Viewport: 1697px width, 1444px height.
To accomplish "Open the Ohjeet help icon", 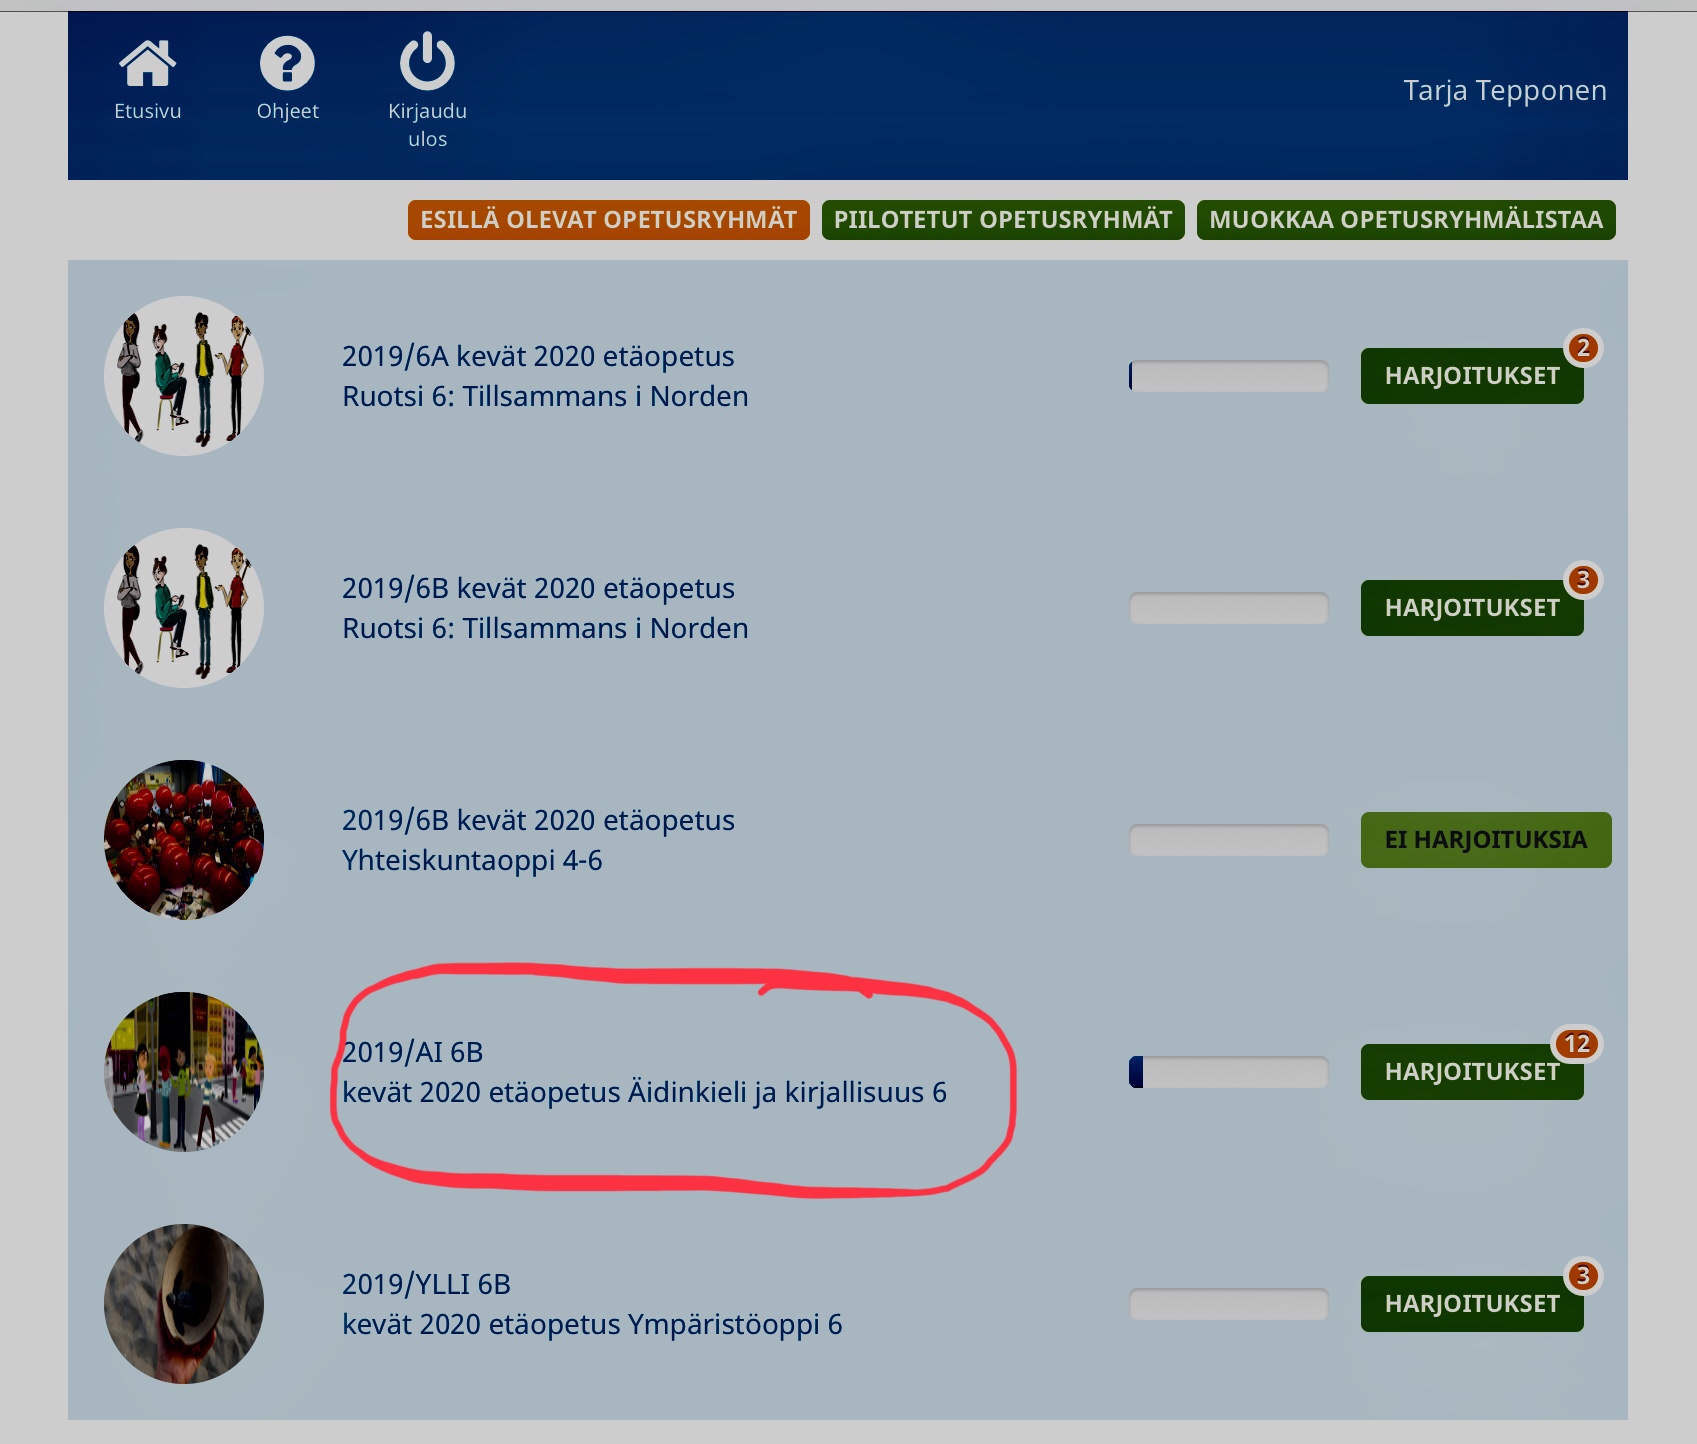I will point(287,64).
